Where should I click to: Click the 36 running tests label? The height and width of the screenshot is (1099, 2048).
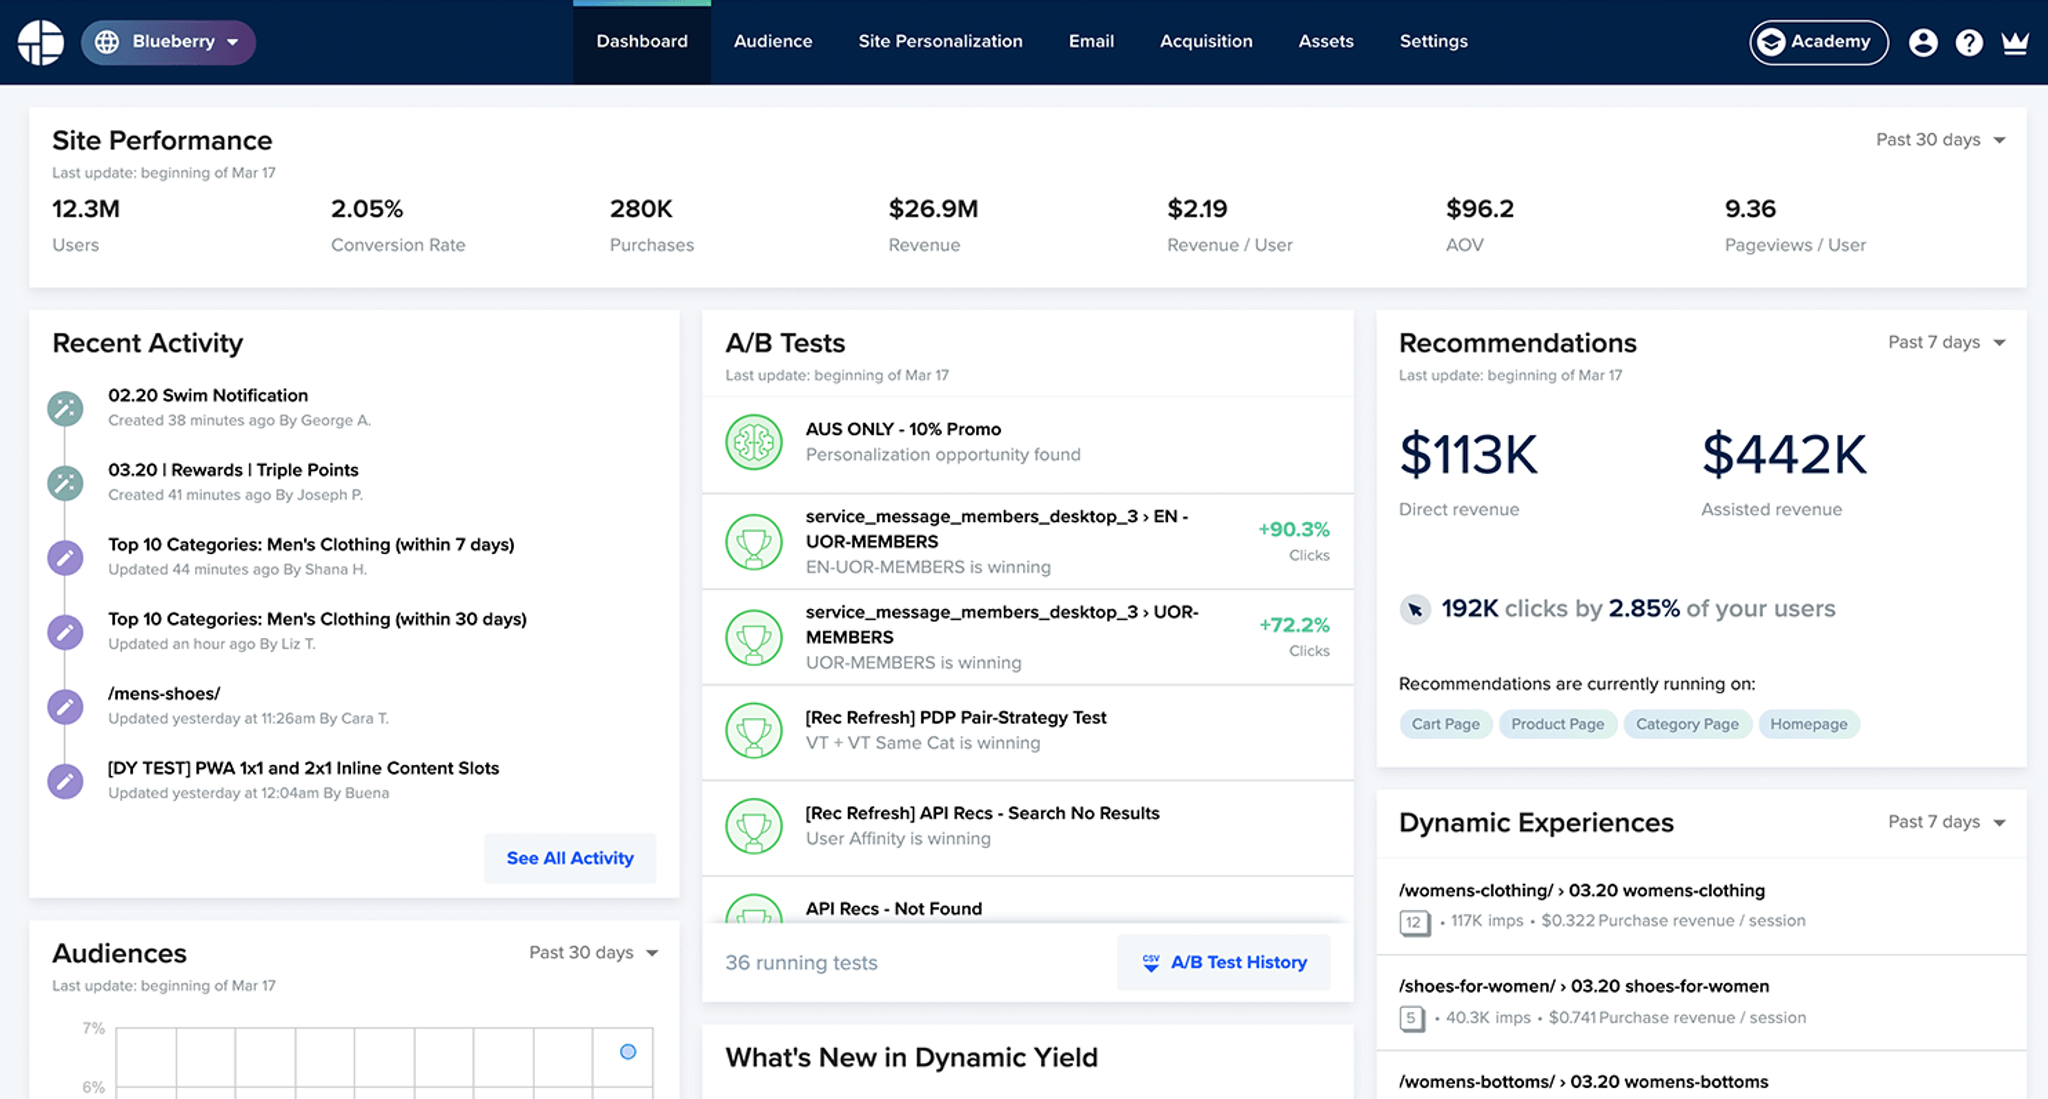pyautogui.click(x=800, y=962)
